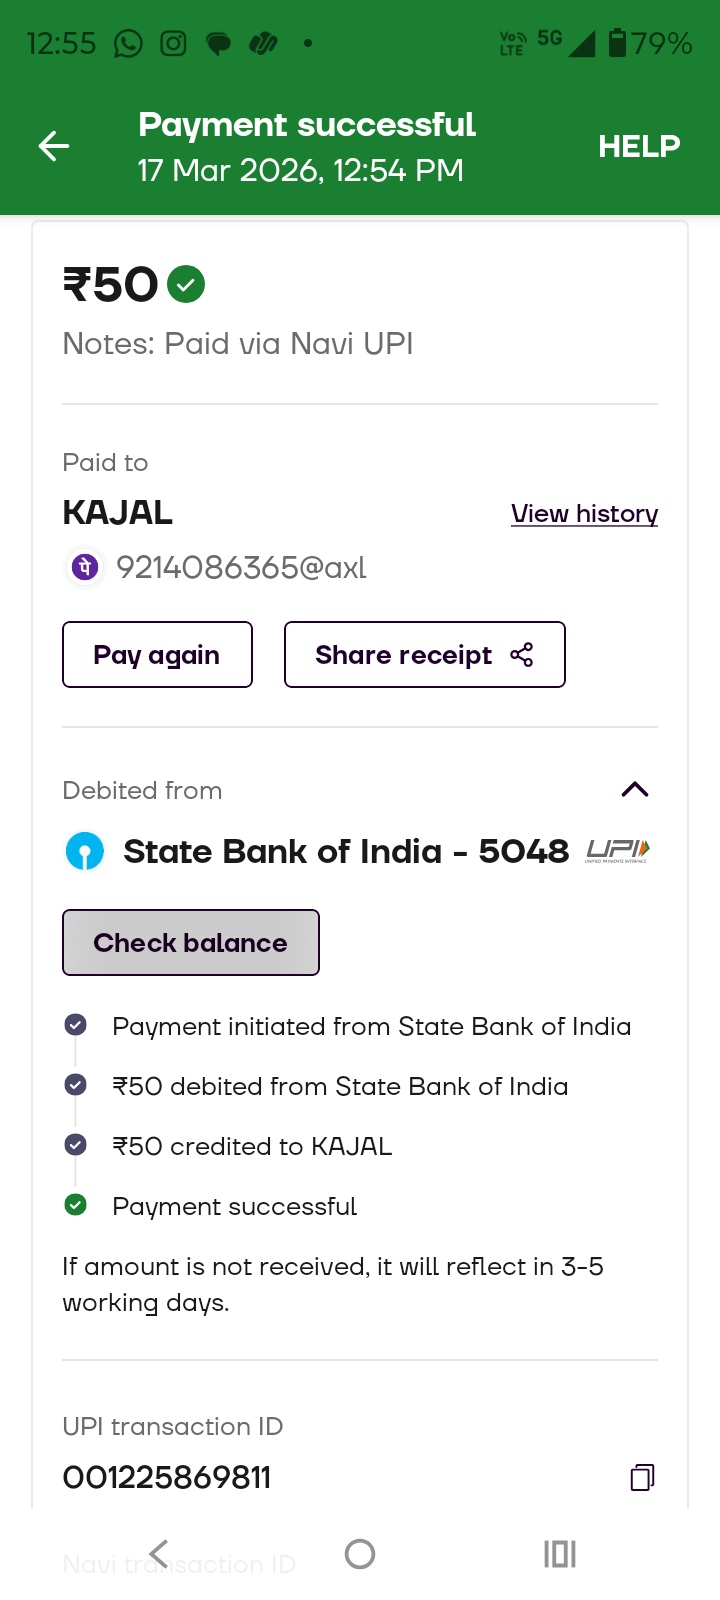Tap the Payment successful status step

coord(234,1206)
